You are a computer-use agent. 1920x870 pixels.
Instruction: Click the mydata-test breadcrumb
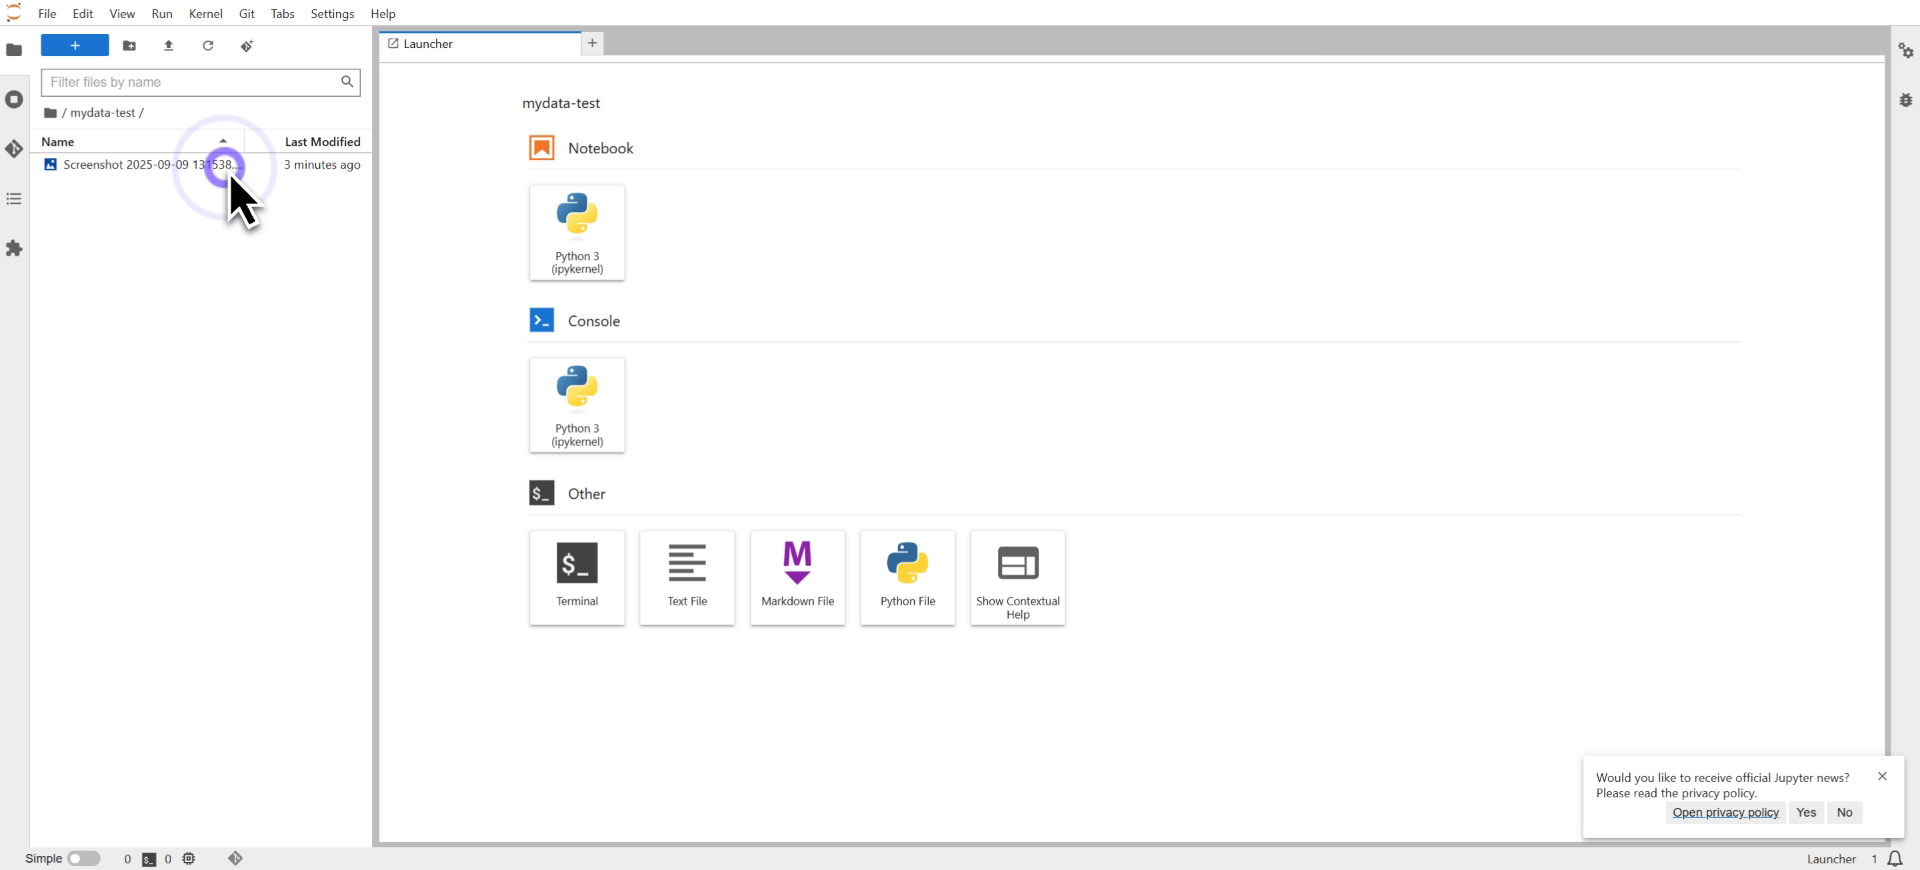102,113
